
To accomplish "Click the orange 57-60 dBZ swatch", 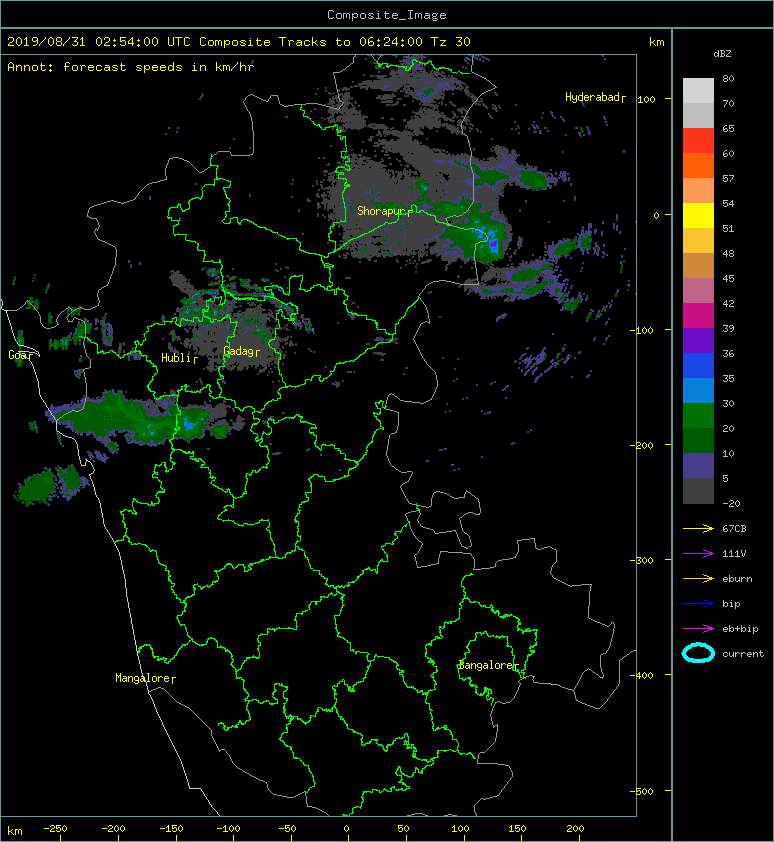I will point(698,166).
